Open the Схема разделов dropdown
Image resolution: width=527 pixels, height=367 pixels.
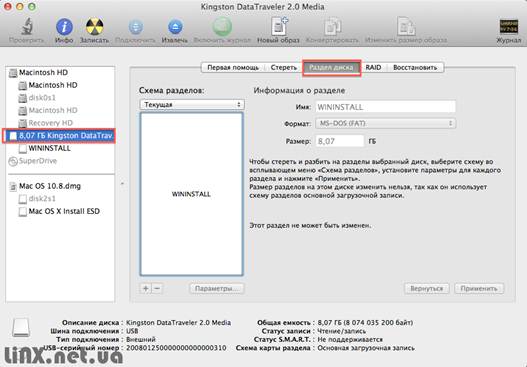point(192,105)
